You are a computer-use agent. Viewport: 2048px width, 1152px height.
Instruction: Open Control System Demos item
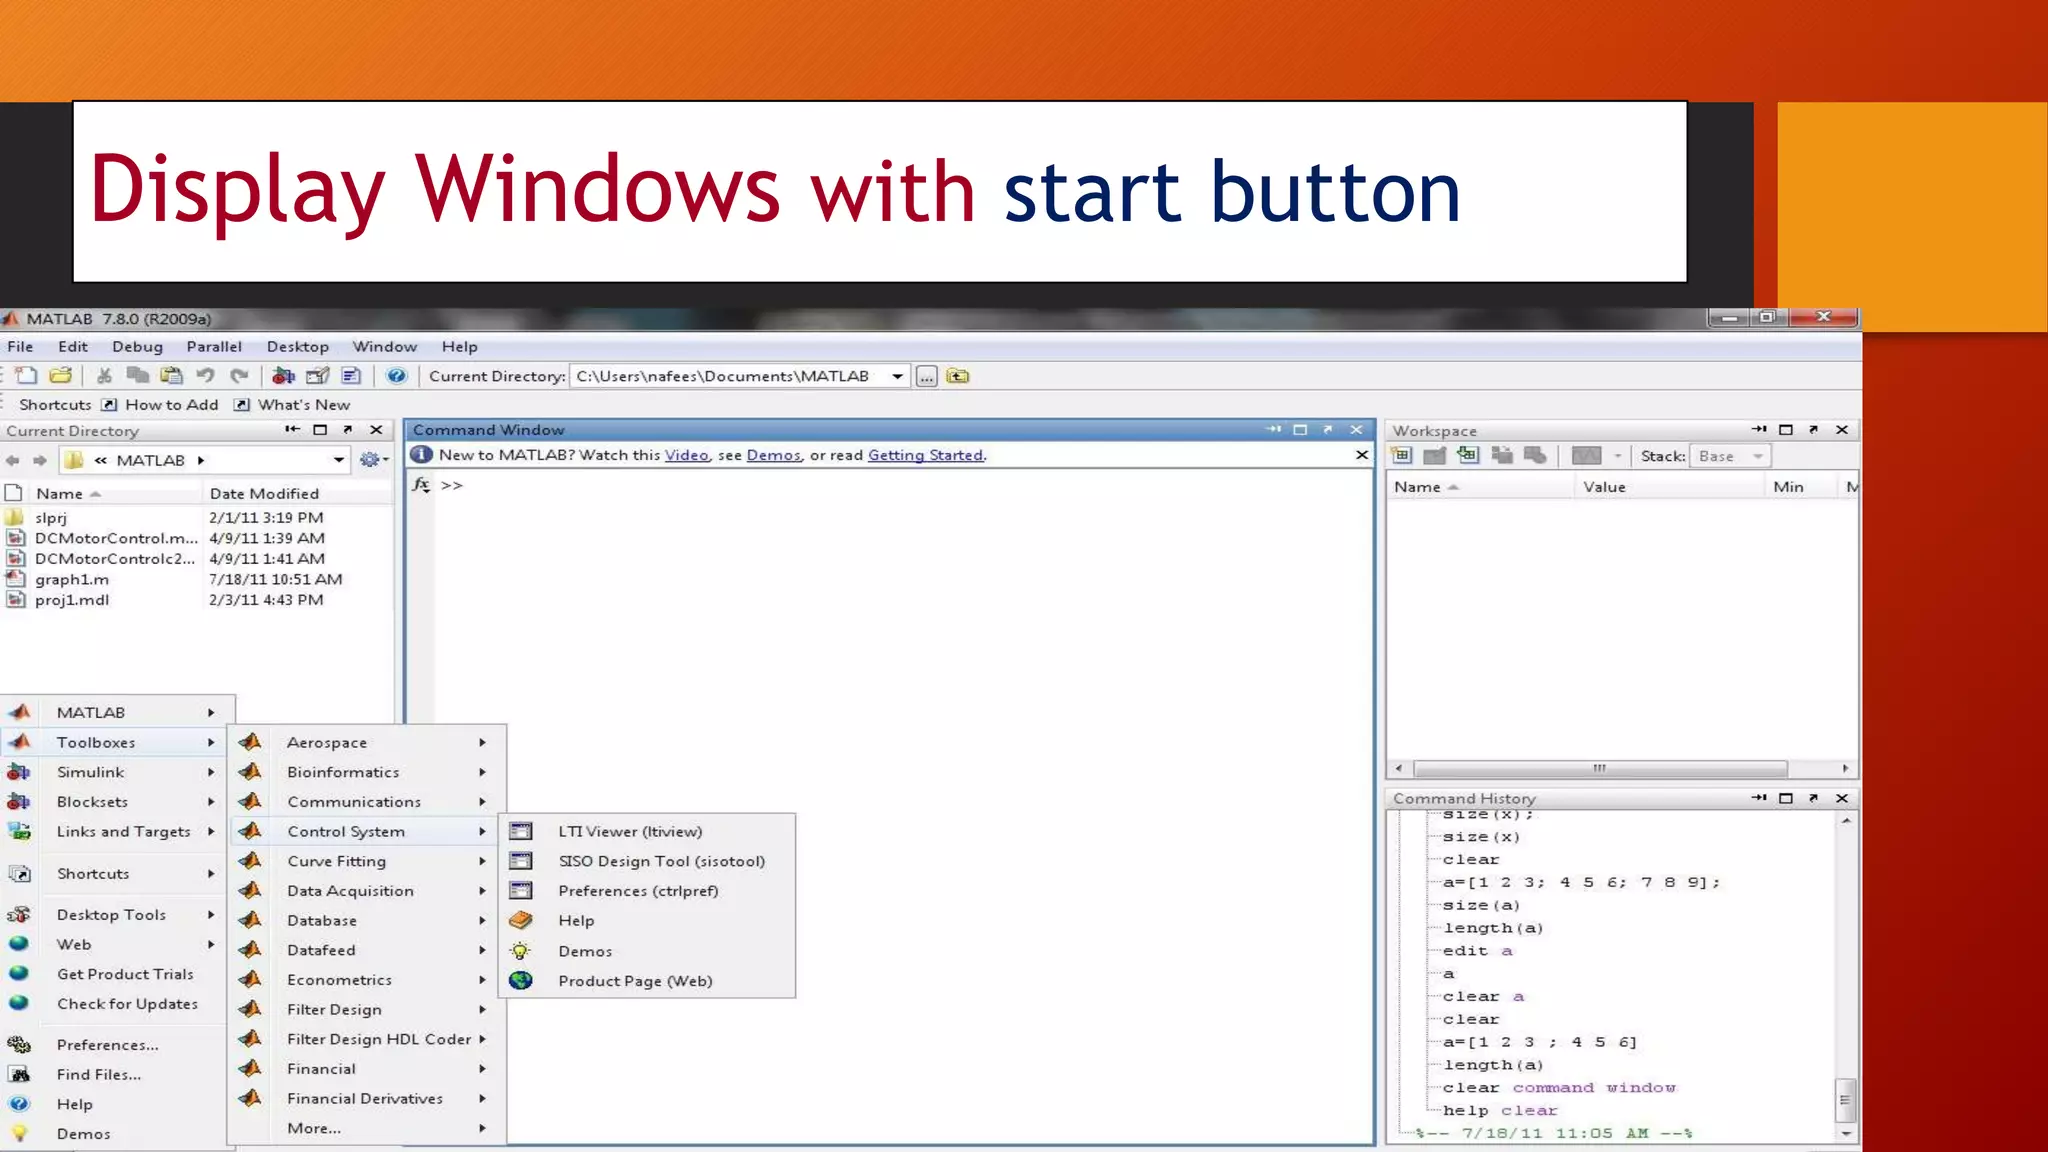click(647, 951)
